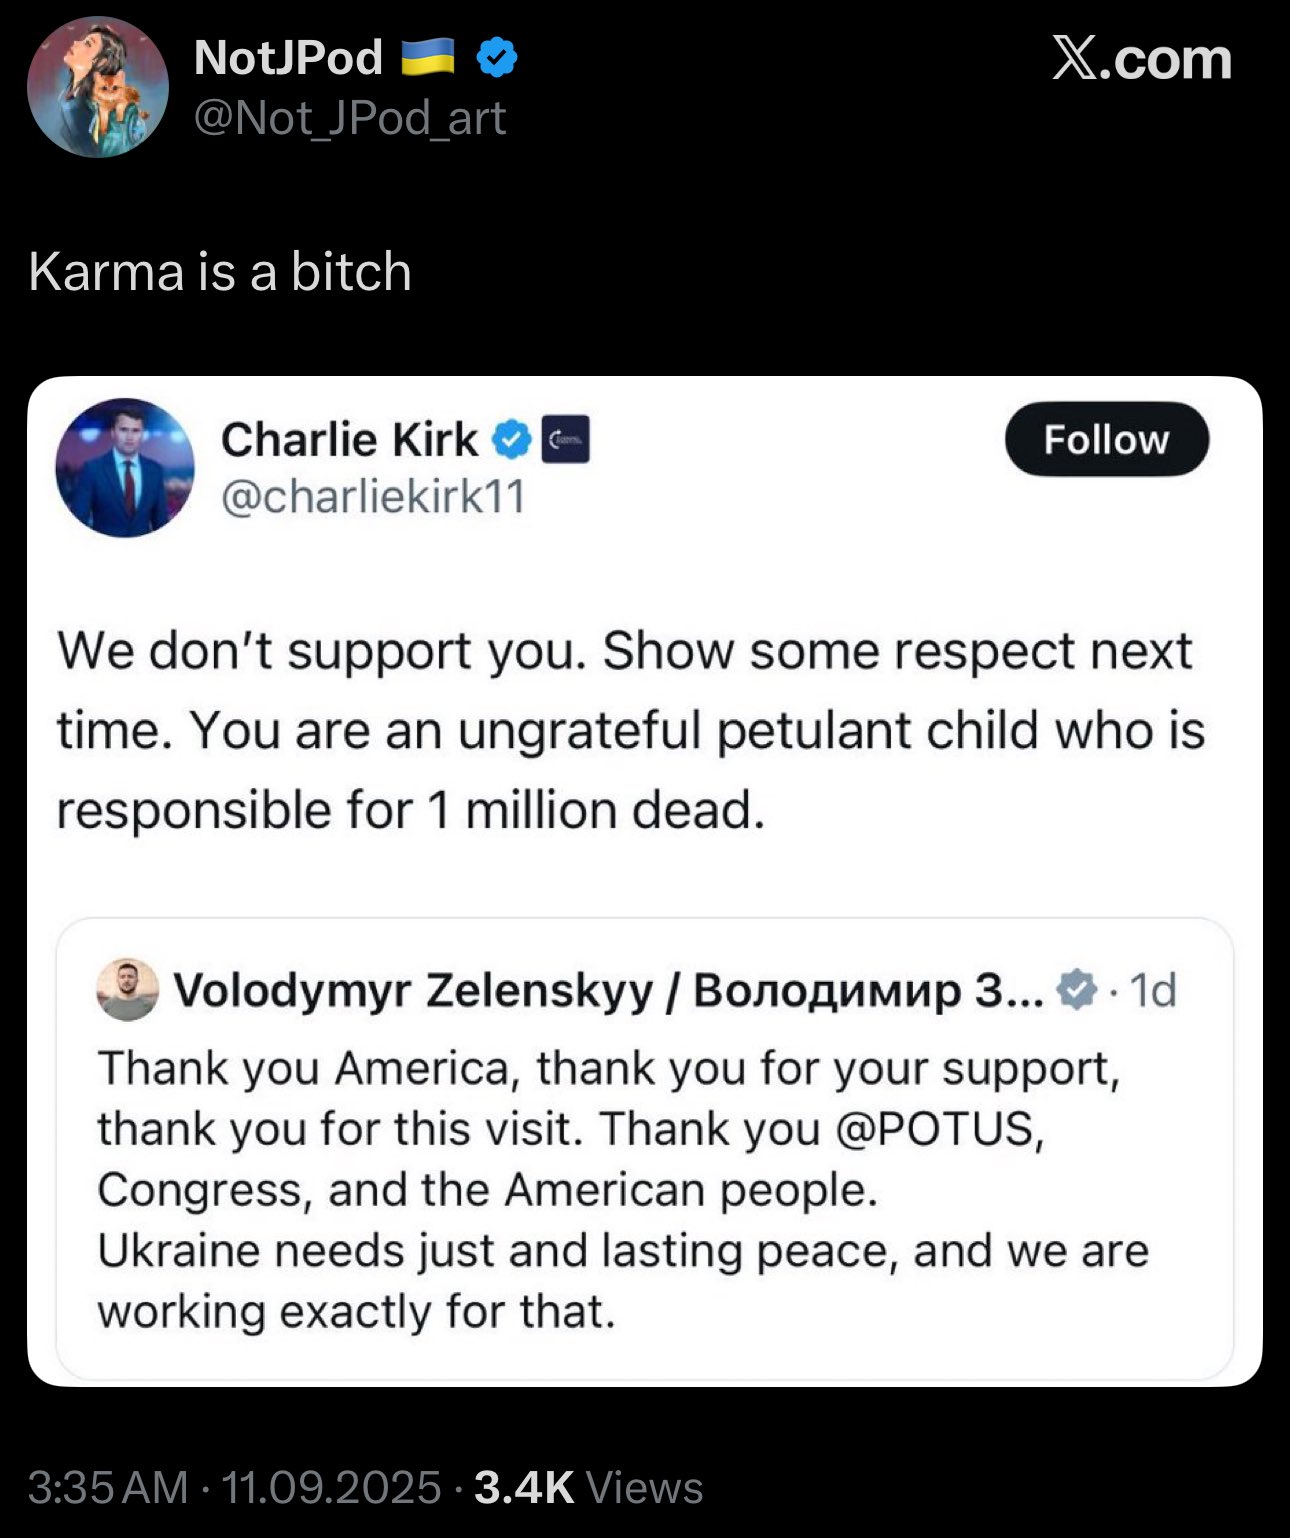The width and height of the screenshot is (1290, 1538).
Task: Open the @charliekirk11 handle
Action: (372, 497)
